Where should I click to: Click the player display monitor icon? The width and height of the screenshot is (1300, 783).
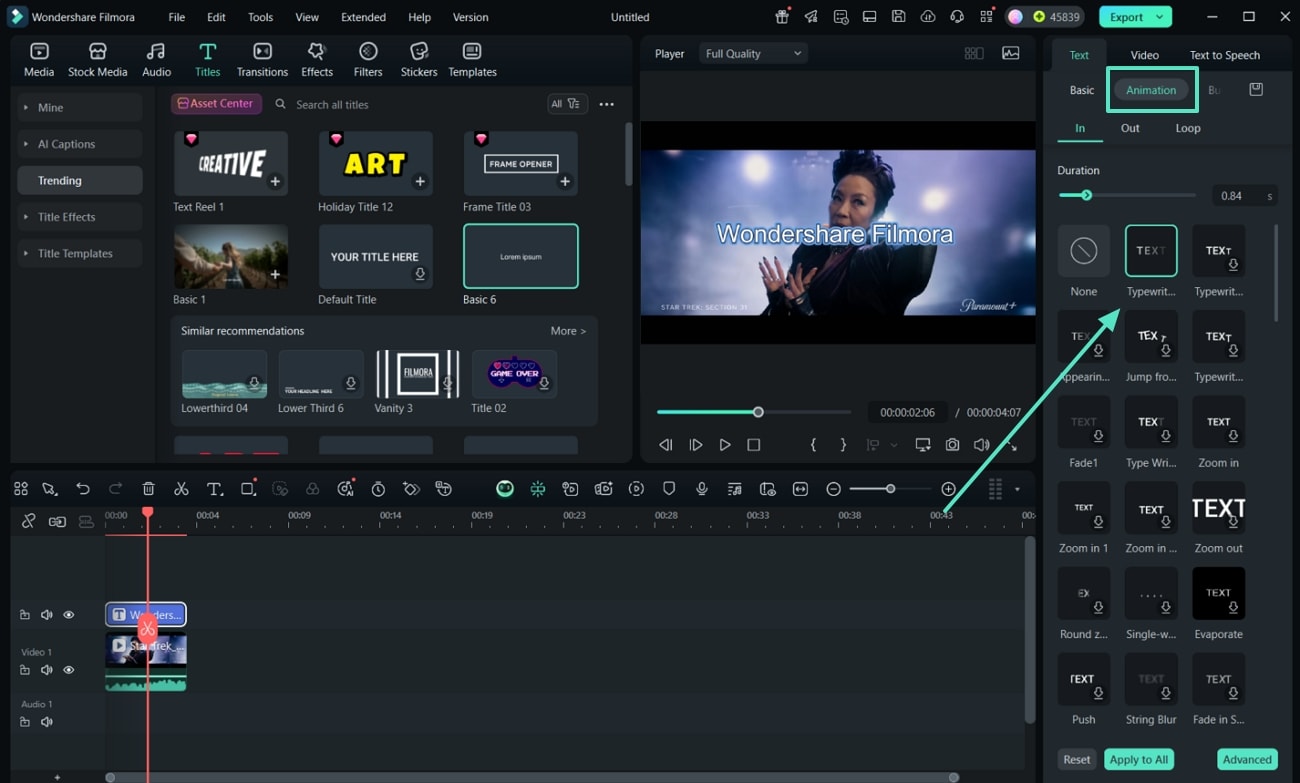tap(922, 445)
